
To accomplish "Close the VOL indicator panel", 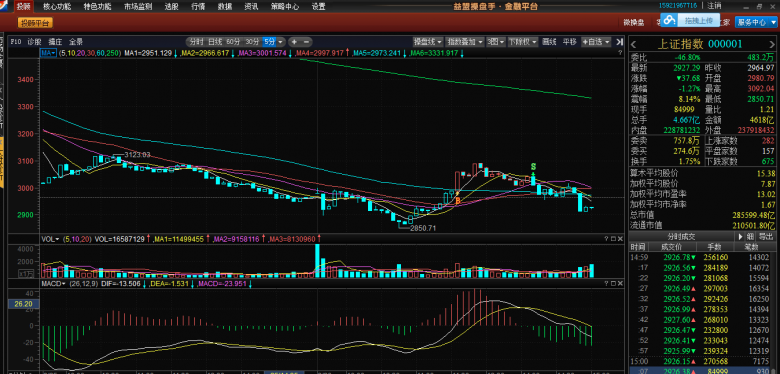I will coord(620,239).
